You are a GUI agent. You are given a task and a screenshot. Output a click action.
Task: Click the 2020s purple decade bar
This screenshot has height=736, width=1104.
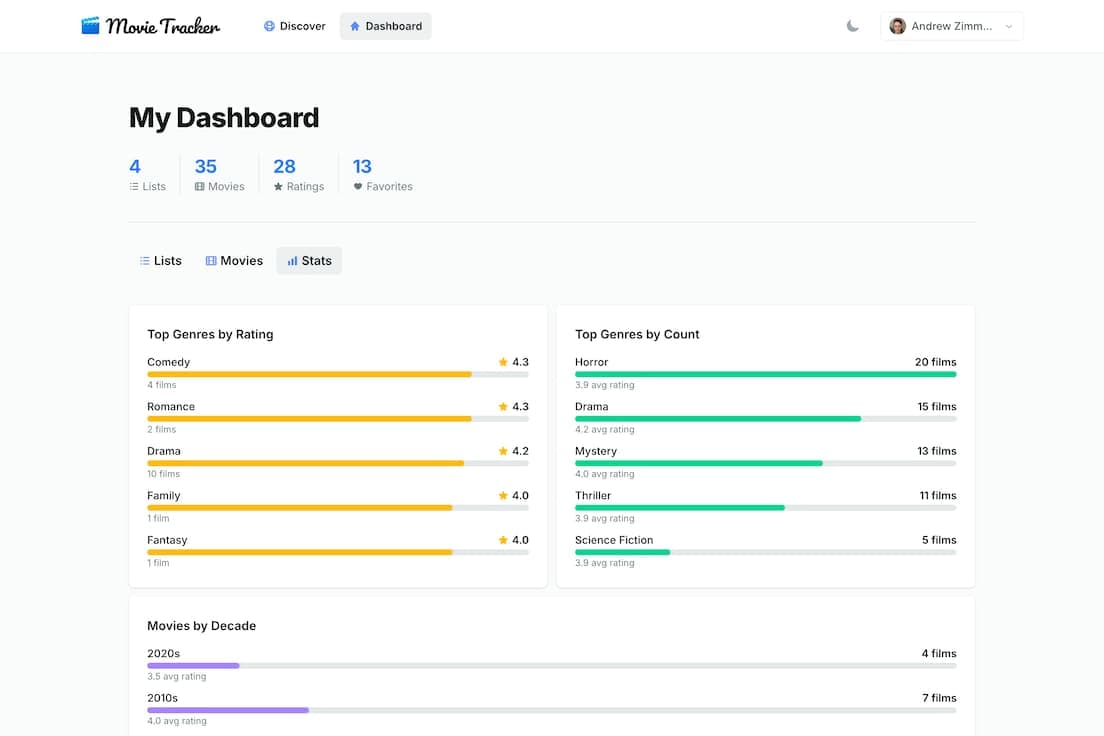(x=193, y=666)
